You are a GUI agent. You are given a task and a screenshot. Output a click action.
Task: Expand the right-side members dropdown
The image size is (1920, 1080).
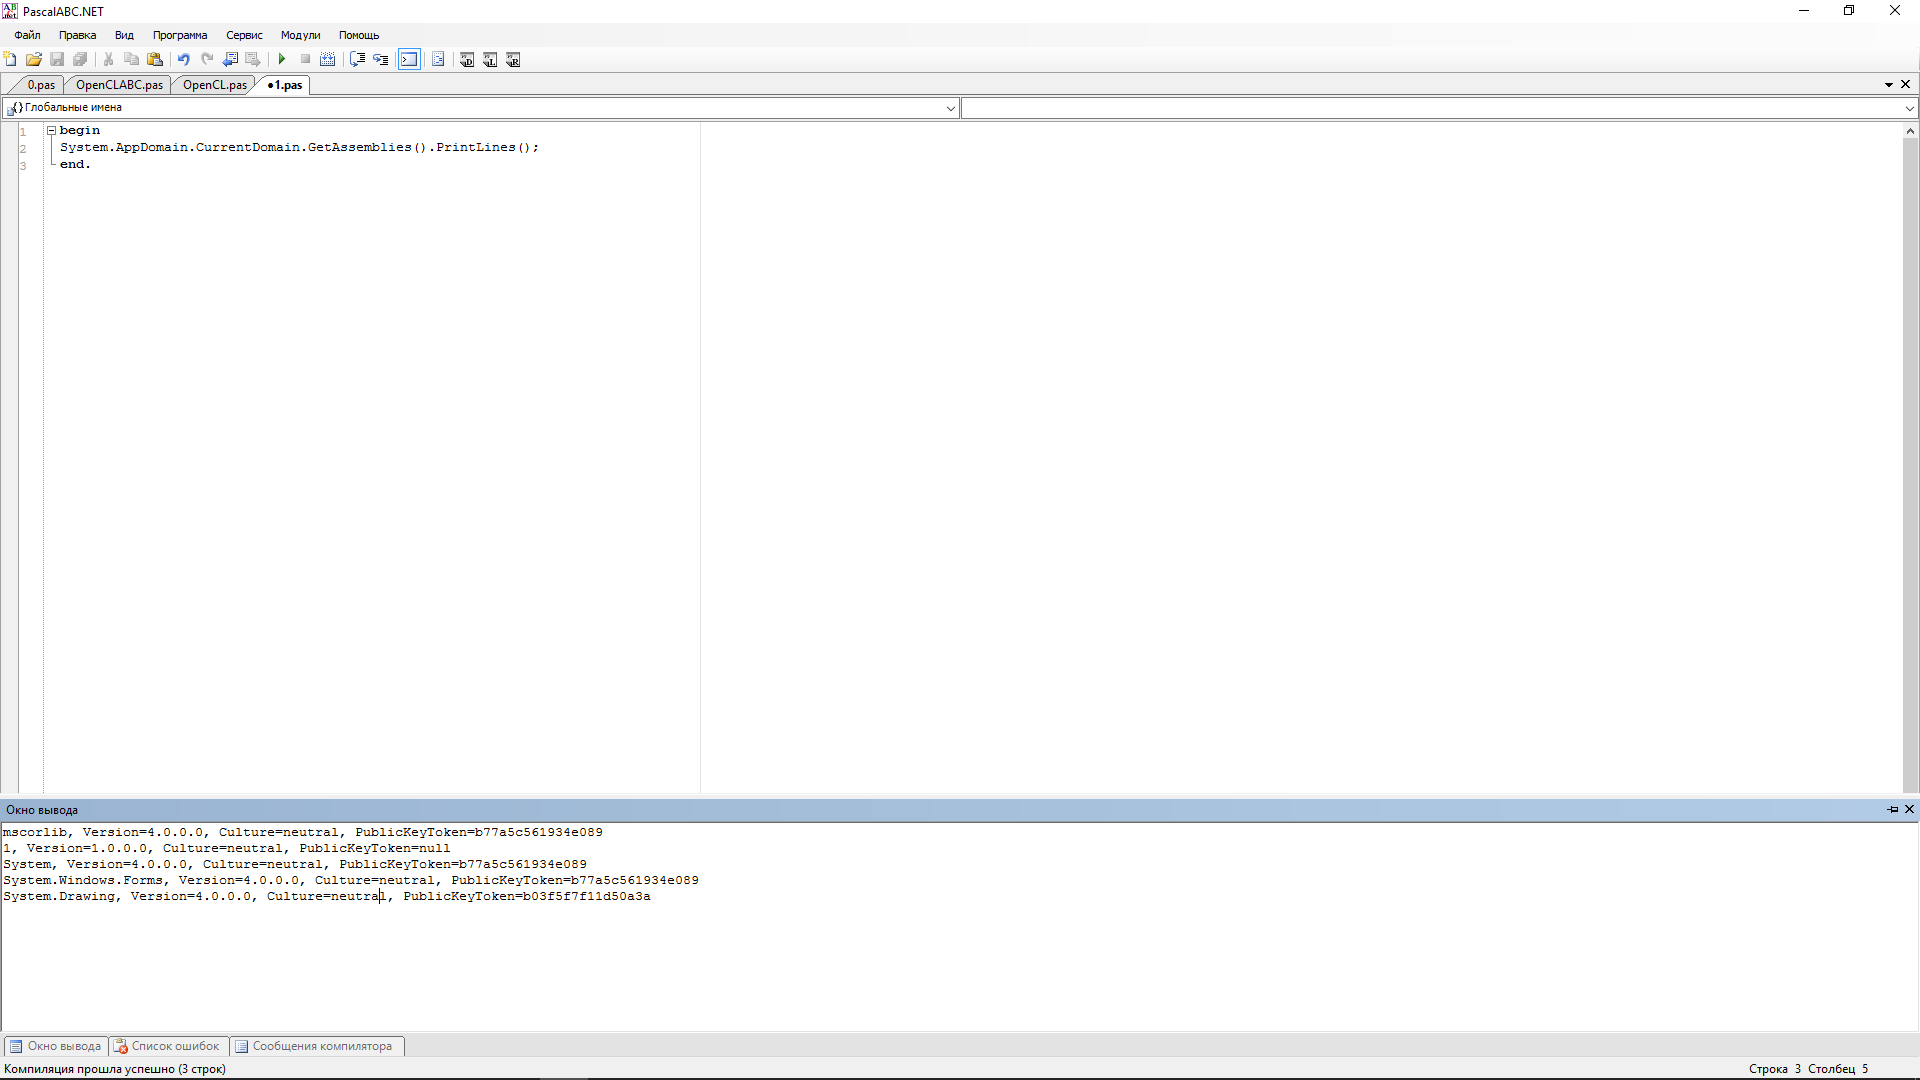coord(1909,108)
